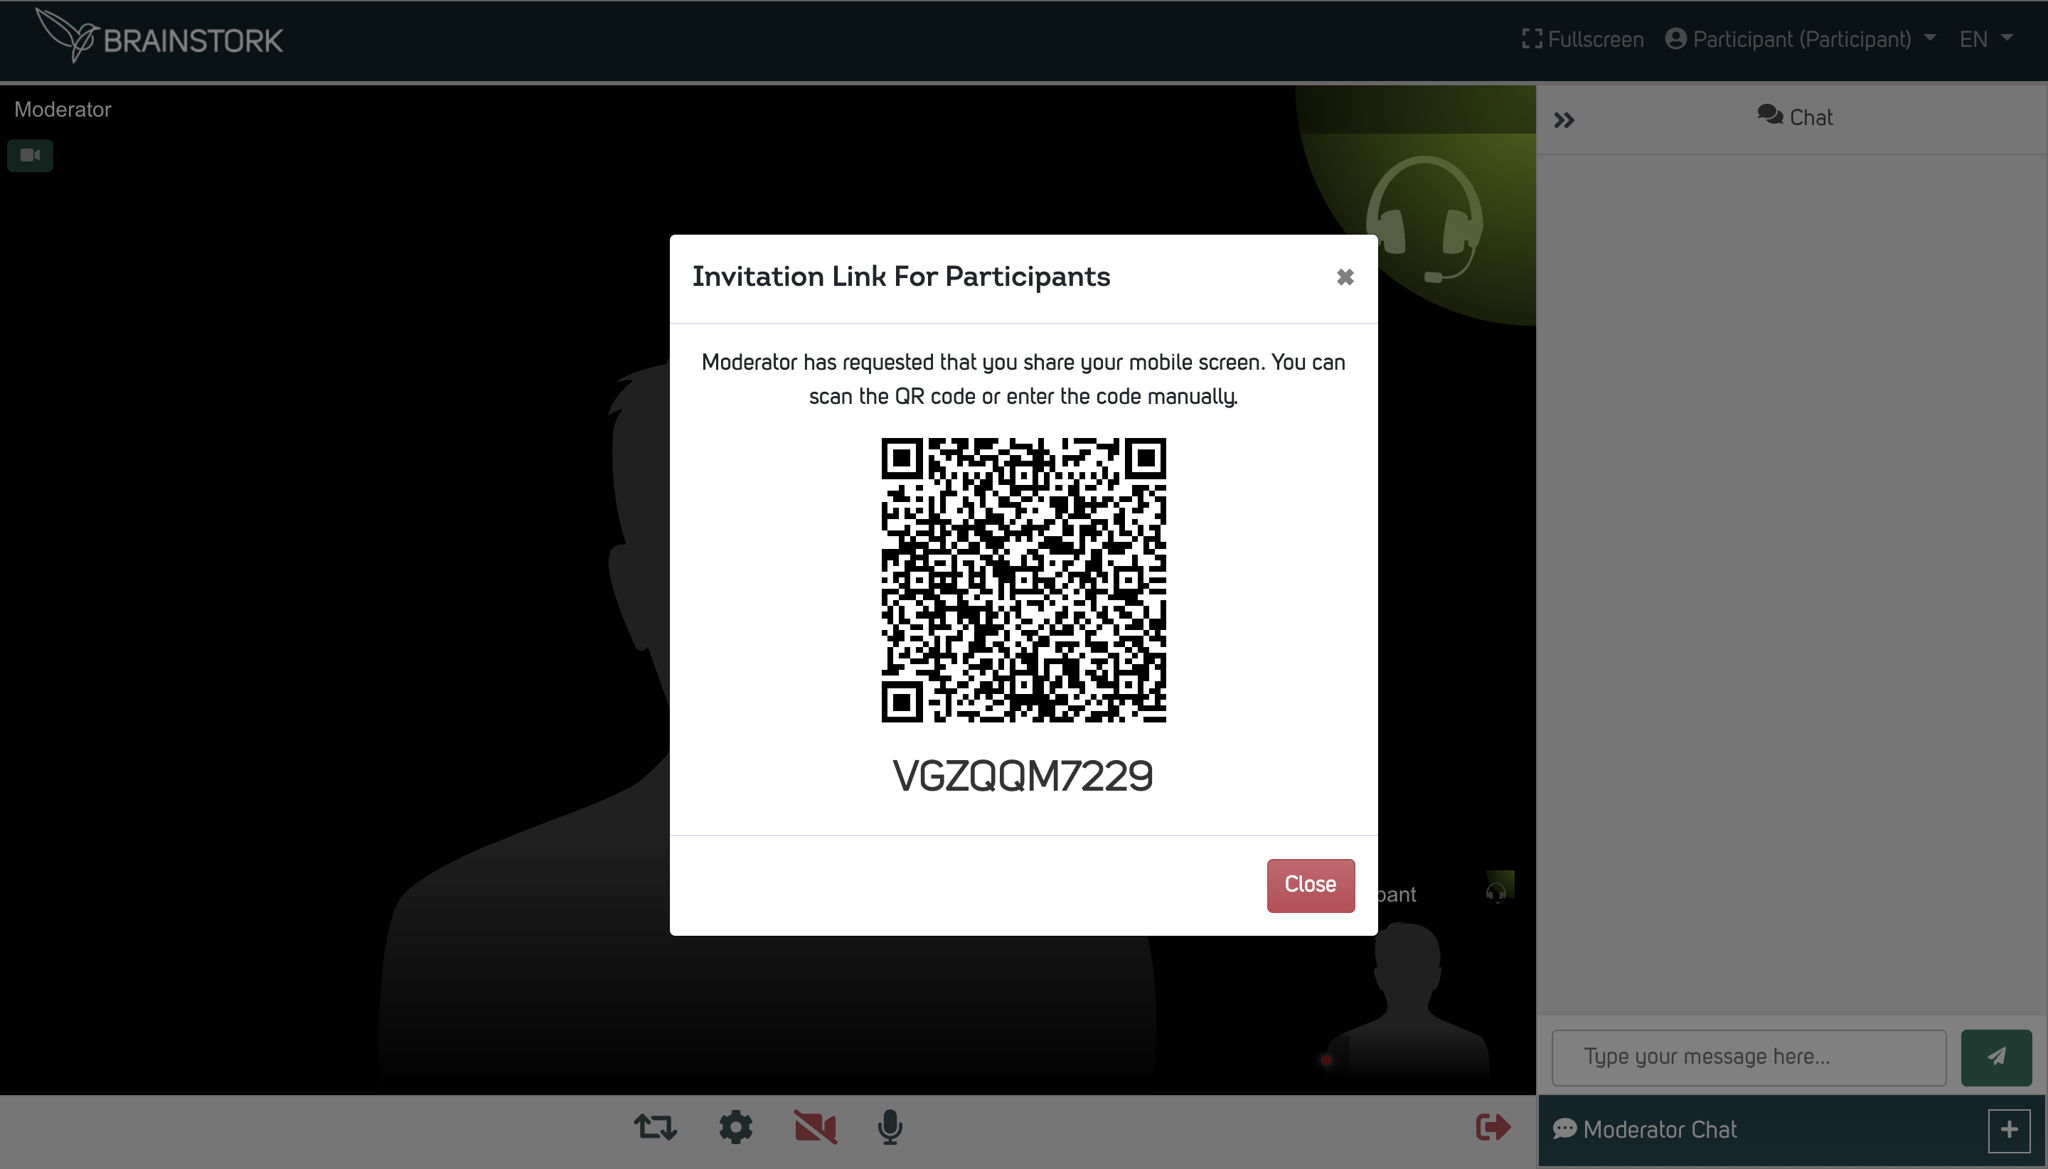Toggle the camera off icon
Image resolution: width=2048 pixels, height=1169 pixels.
tap(815, 1128)
